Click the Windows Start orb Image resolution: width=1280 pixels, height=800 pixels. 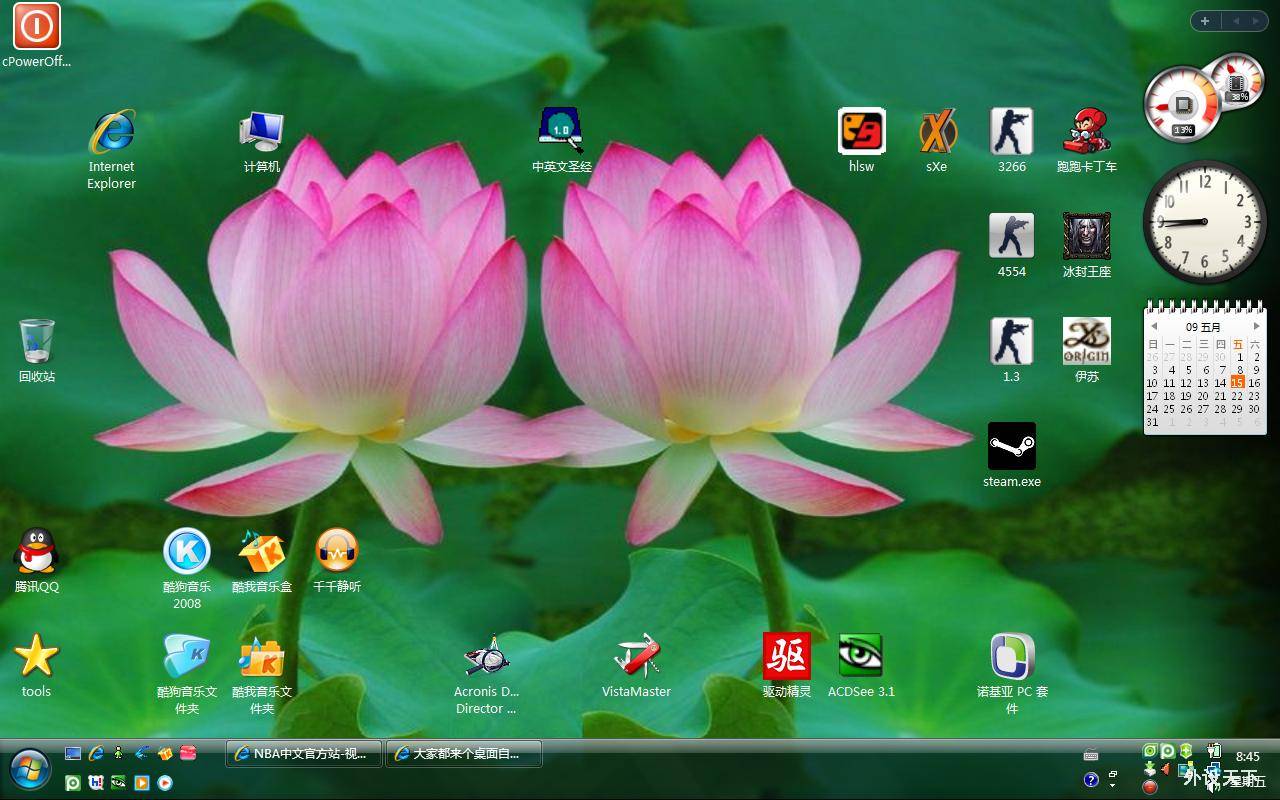30,770
